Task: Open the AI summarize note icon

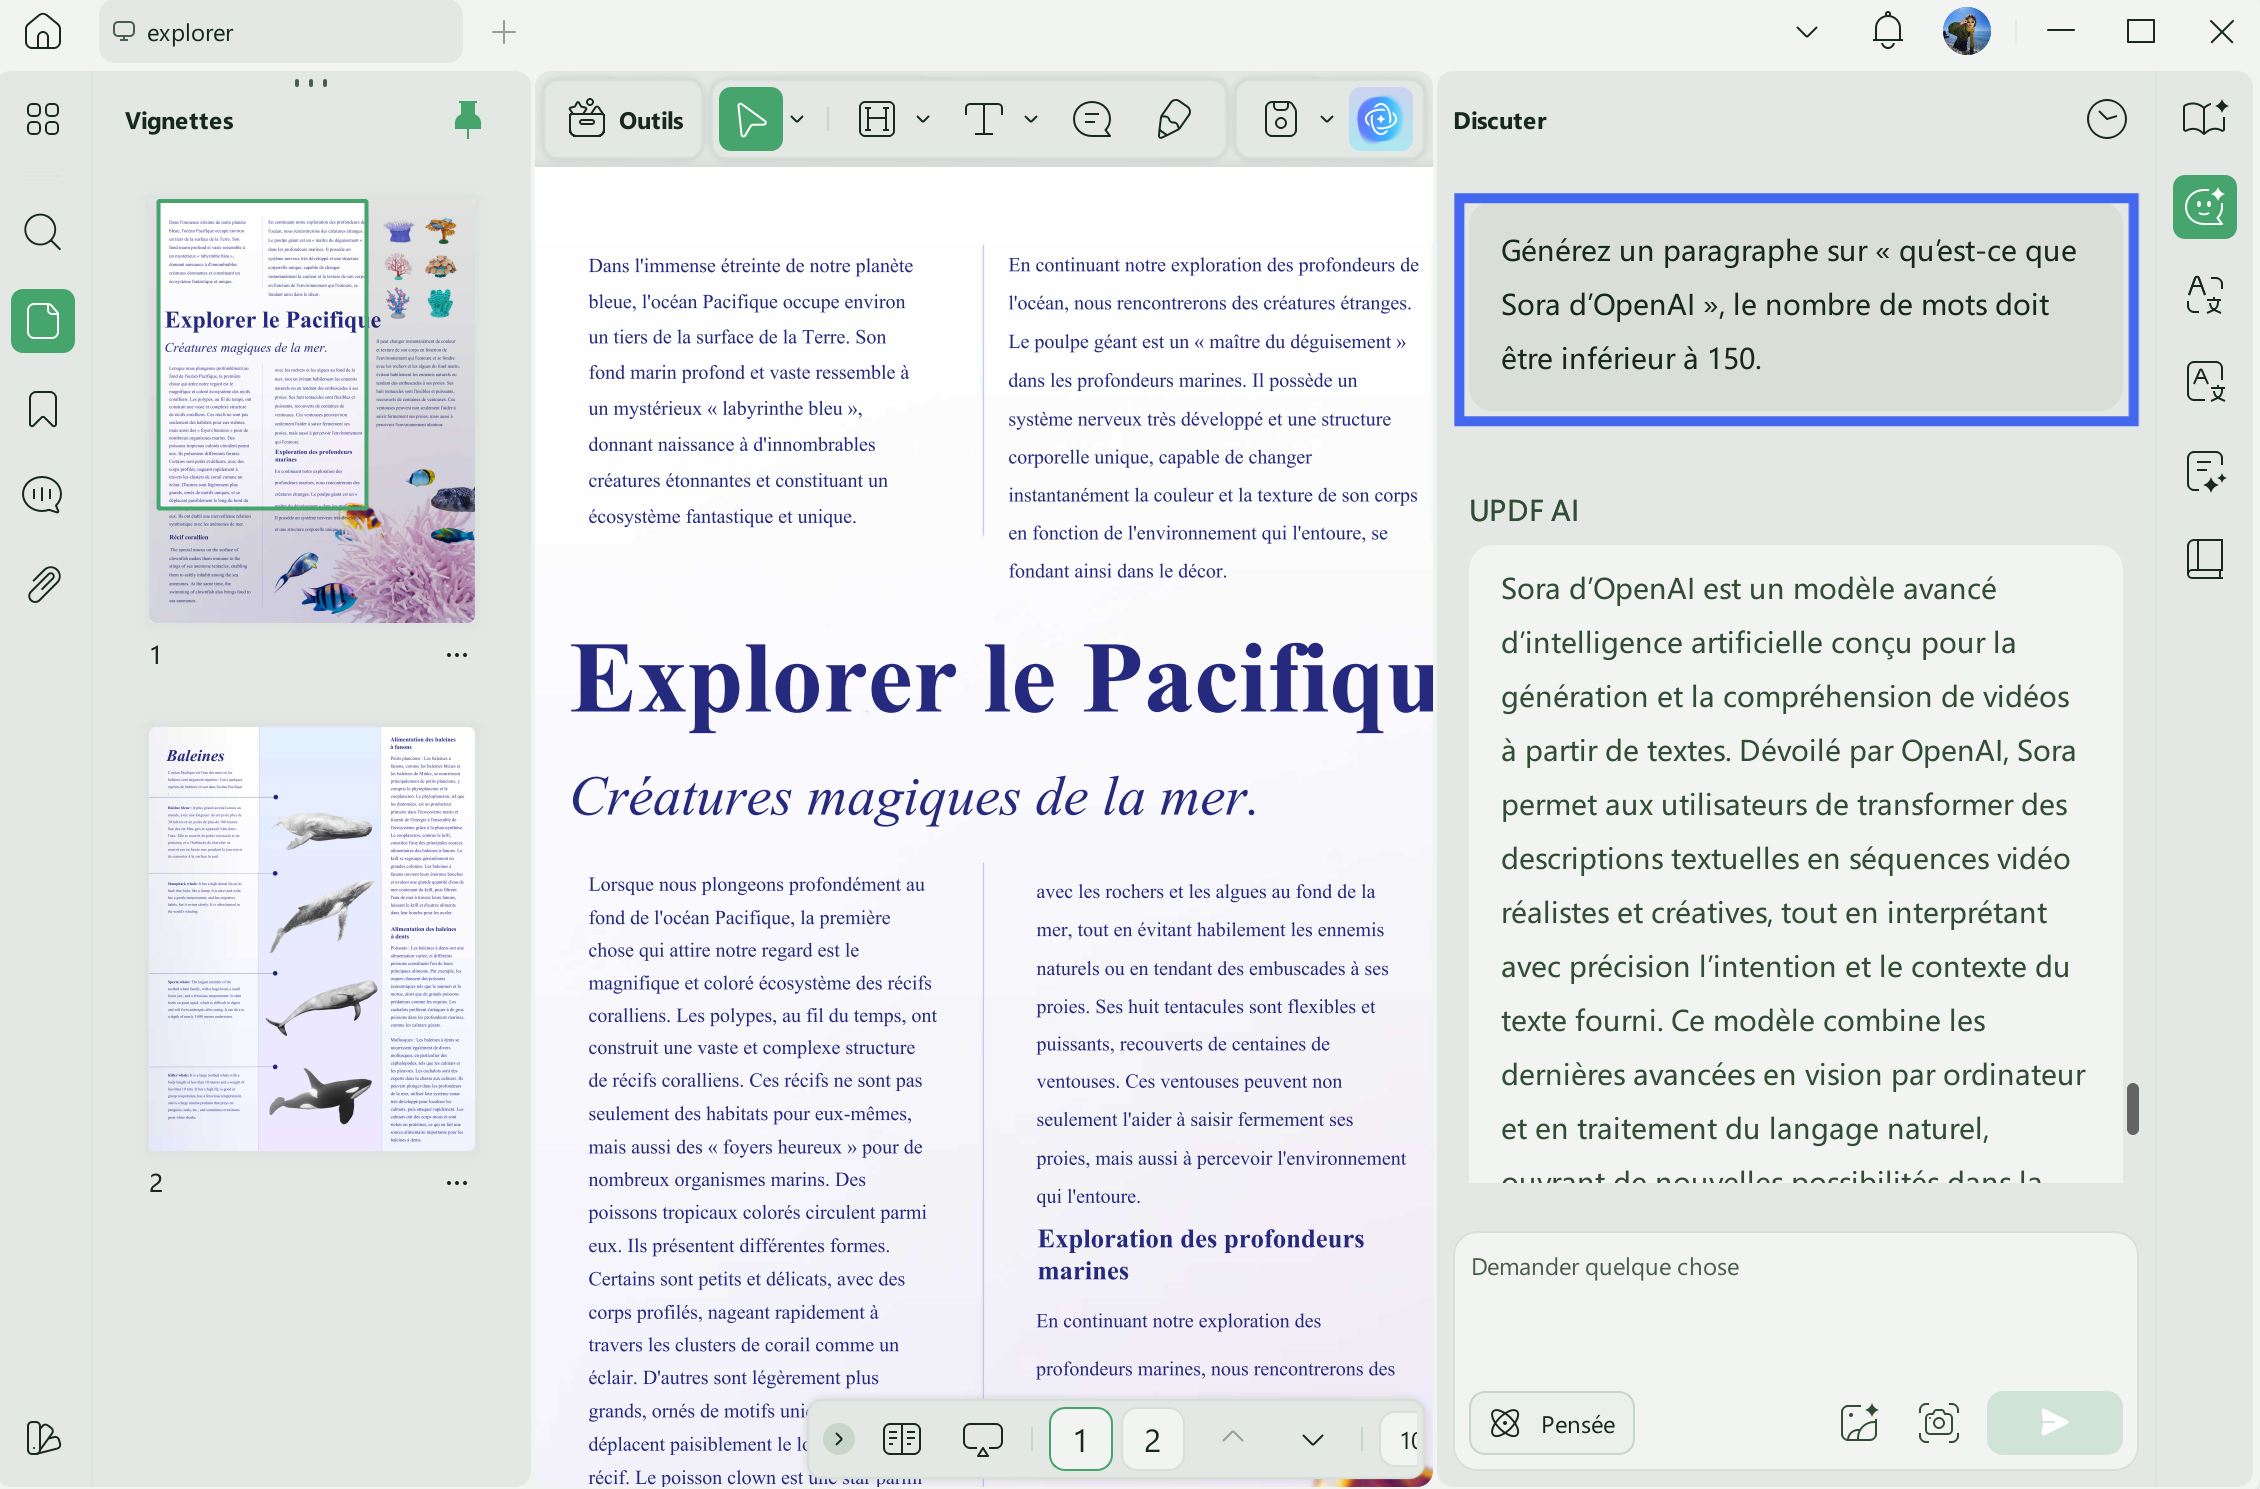Action: 2205,471
